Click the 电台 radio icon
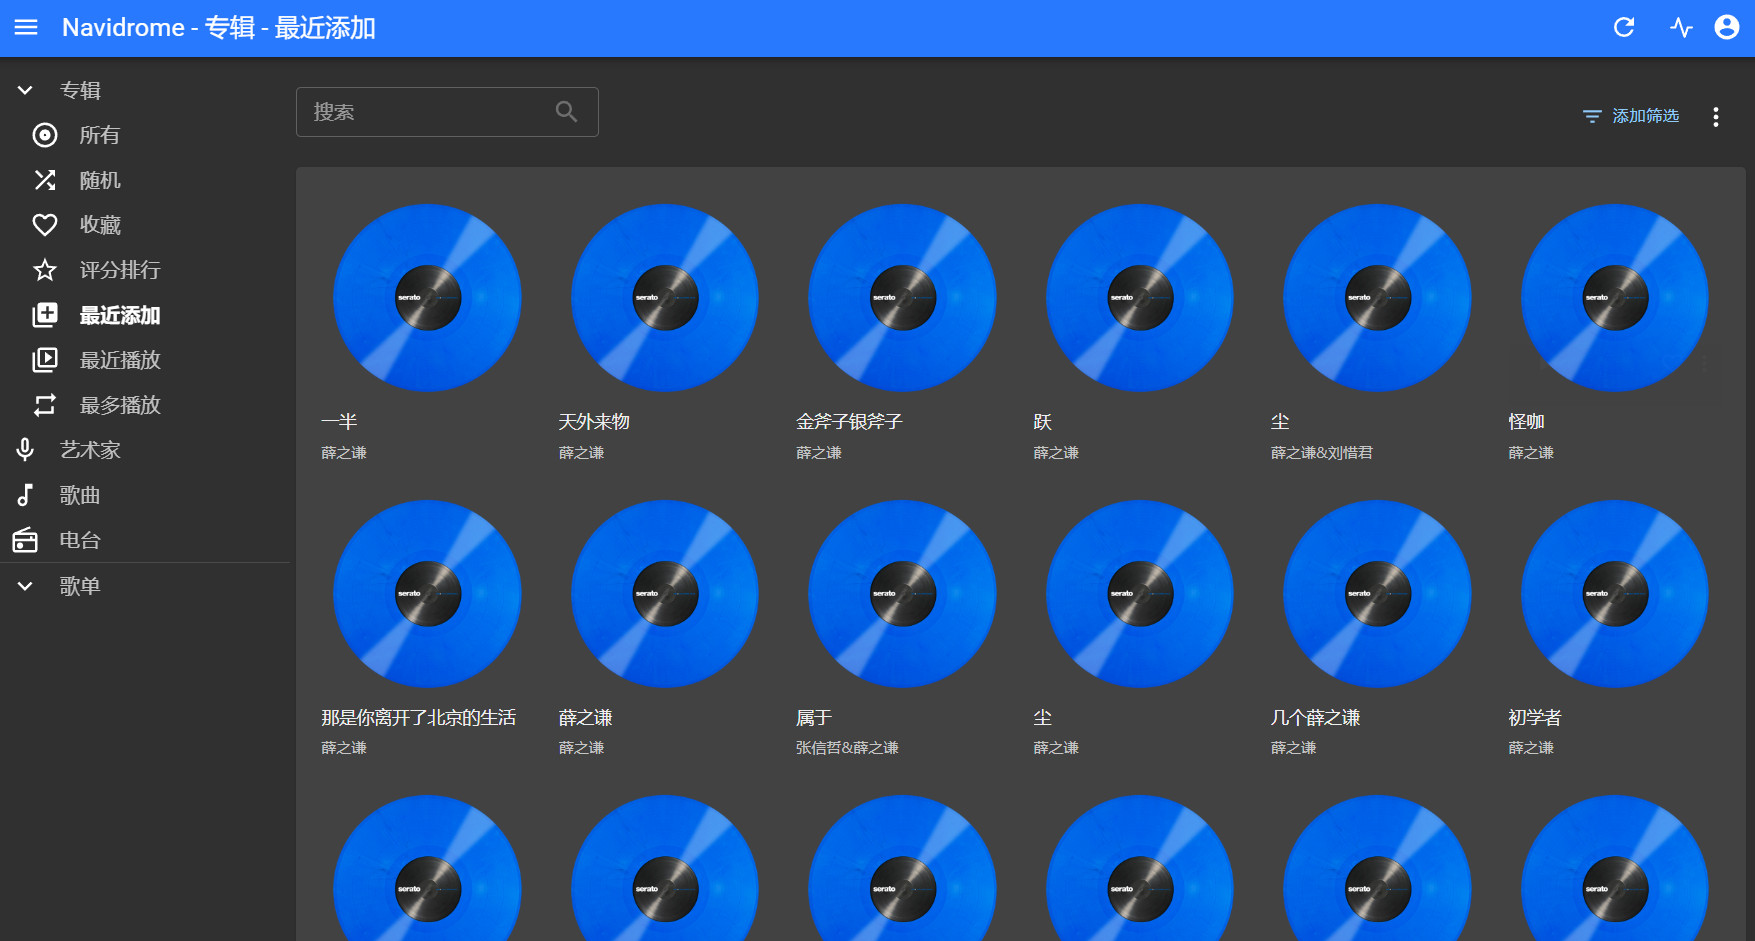Viewport: 1755px width, 941px height. point(25,540)
